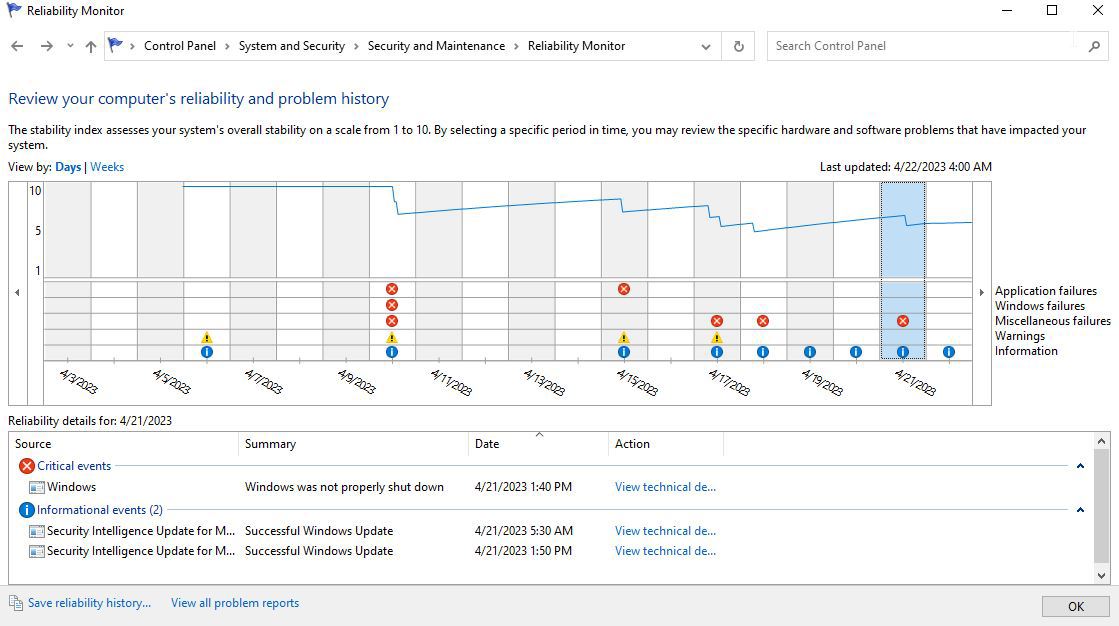Click the OK button
Screen dimensions: 1119x626
point(1075,607)
